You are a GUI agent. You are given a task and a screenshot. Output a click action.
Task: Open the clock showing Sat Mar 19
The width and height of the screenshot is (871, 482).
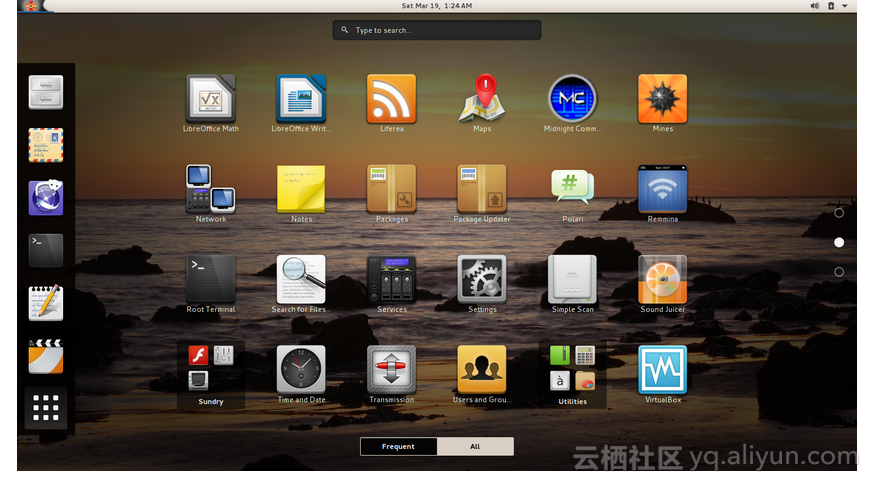437,6
